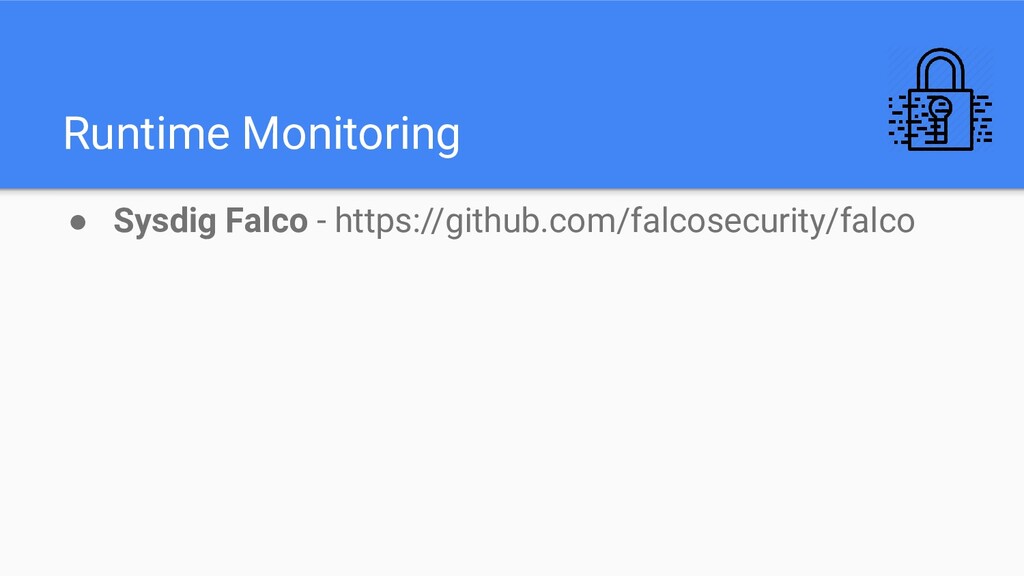
Task: Click the padlock's curved shackle
Action: 940,69
